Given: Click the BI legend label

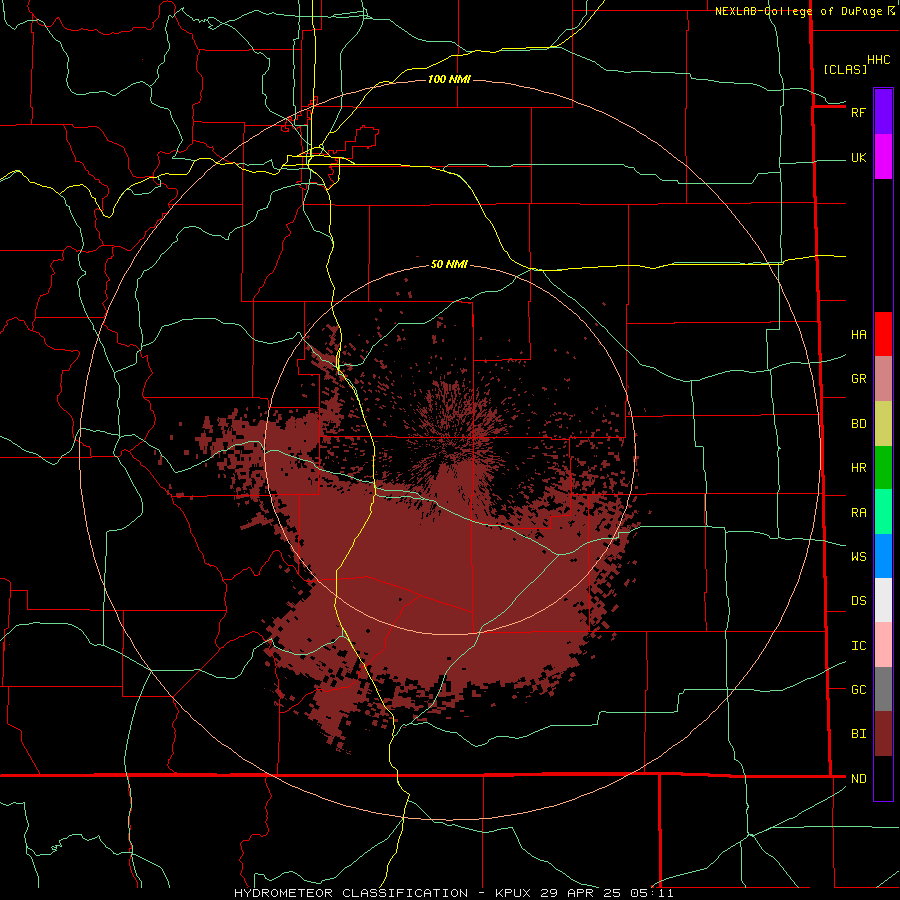Looking at the screenshot, I should point(858,734).
